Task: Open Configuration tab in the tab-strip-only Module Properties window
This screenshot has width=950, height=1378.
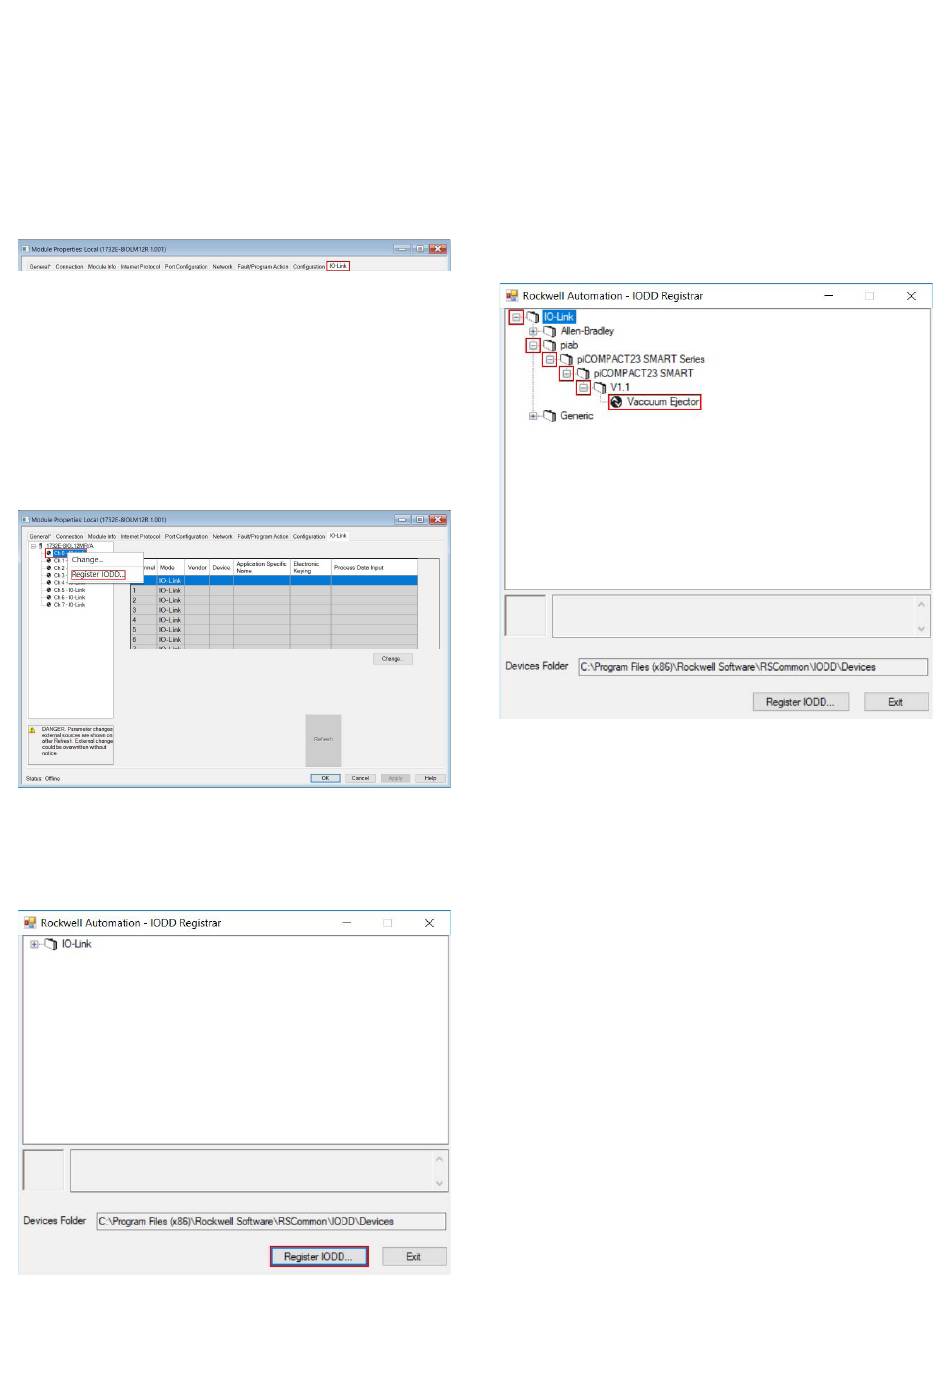Action: [x=308, y=267]
